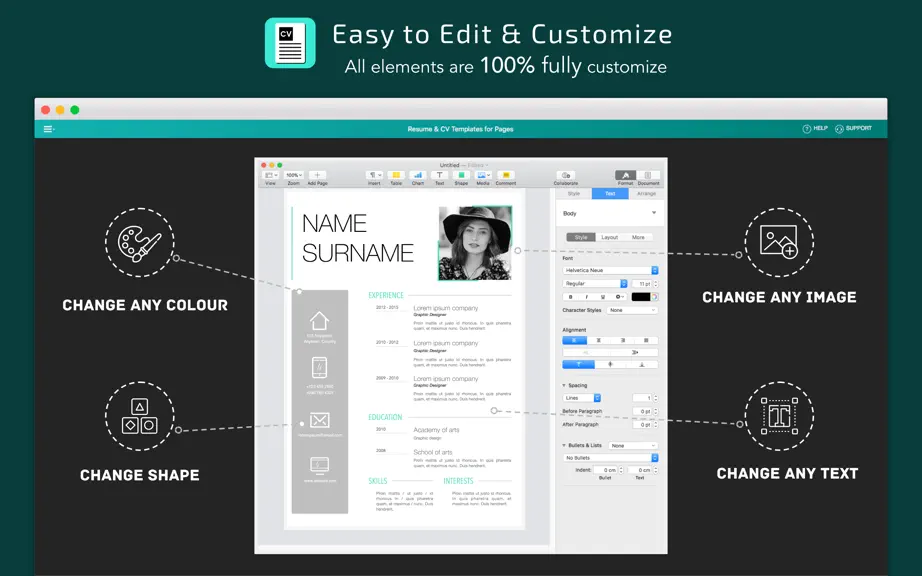The height and width of the screenshot is (576, 922).
Task: Toggle the Document inspector button
Action: click(x=648, y=175)
